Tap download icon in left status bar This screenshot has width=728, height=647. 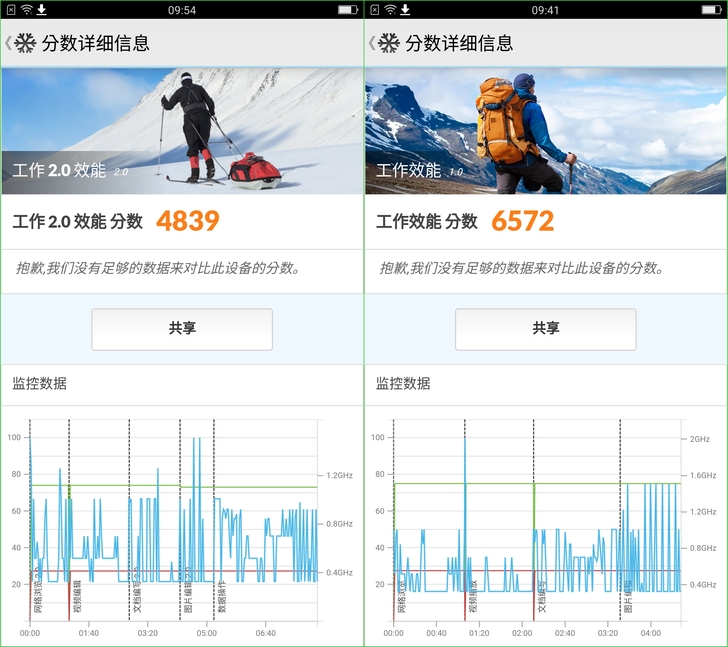[41, 9]
